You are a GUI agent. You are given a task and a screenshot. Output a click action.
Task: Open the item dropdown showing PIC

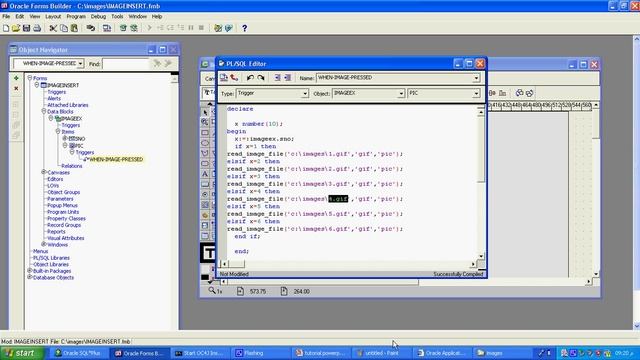[476, 93]
